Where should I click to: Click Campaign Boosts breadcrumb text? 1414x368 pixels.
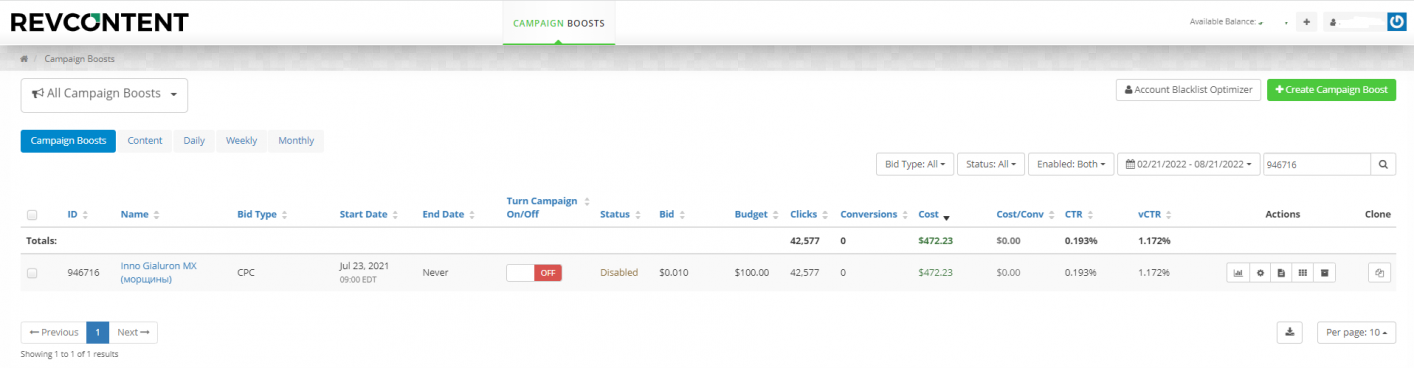[80, 59]
